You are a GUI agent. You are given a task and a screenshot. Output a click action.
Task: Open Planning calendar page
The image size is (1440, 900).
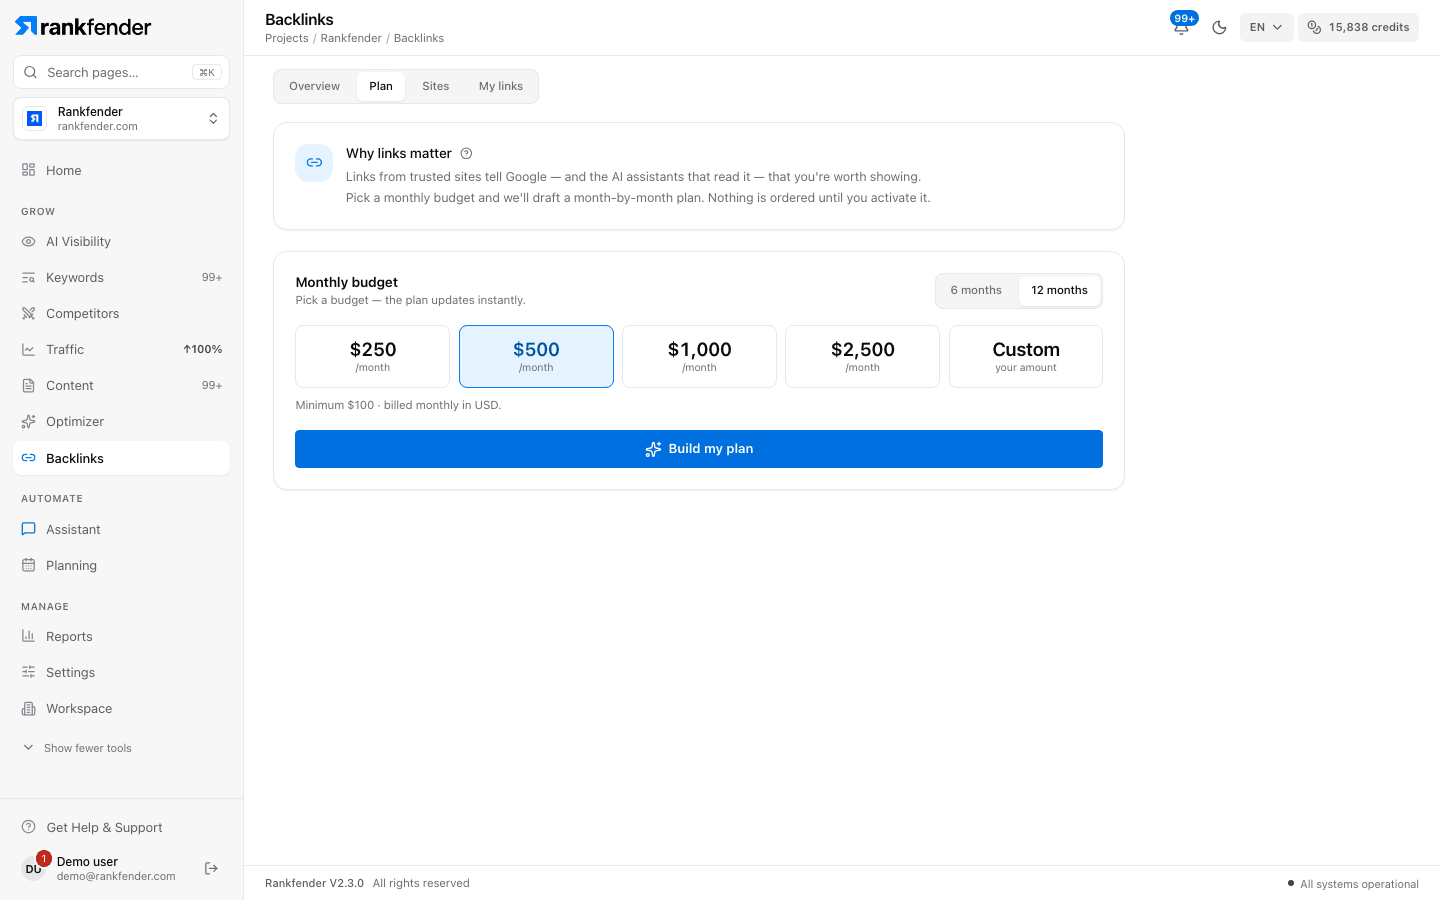pyautogui.click(x=121, y=565)
